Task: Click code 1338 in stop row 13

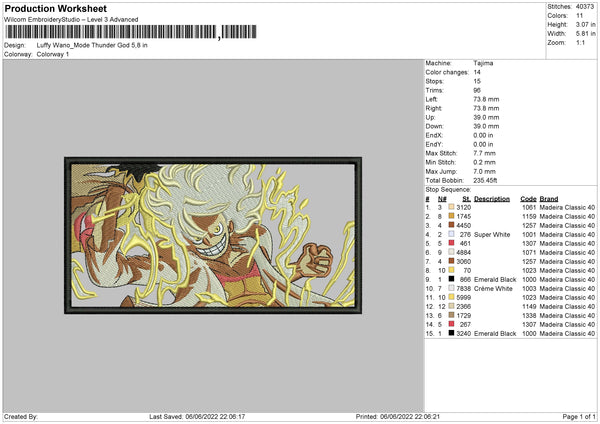Action: 529,315
